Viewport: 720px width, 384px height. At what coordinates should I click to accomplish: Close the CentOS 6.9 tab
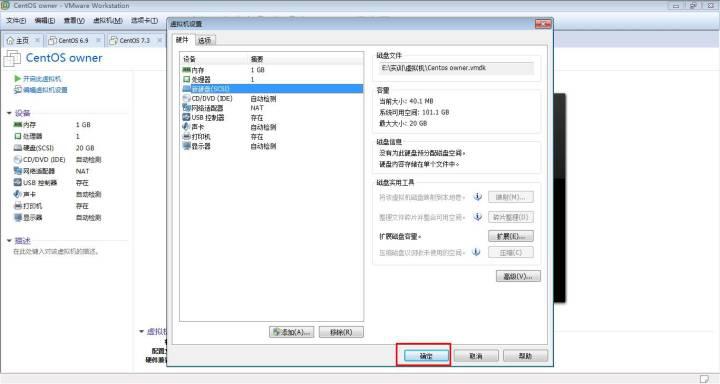click(x=98, y=40)
